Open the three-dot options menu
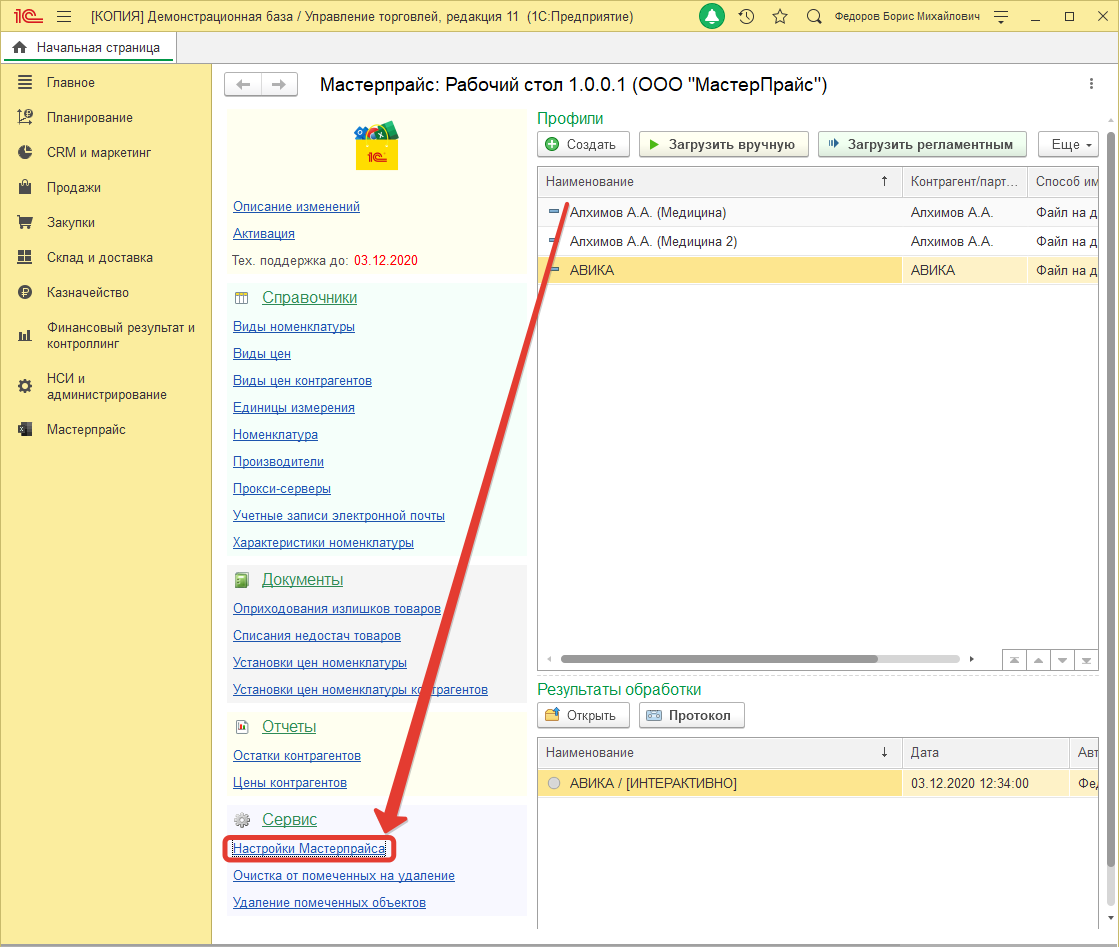The height and width of the screenshot is (947, 1119). [1092, 85]
